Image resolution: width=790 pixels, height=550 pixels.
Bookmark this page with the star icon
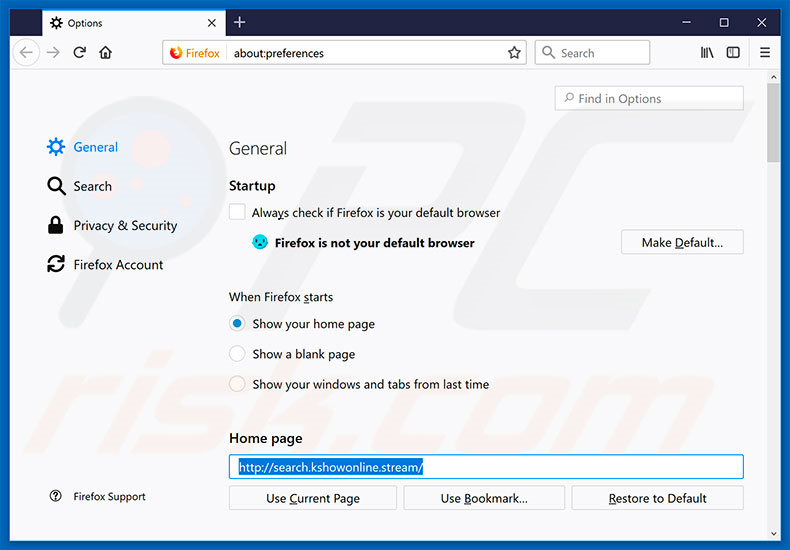(x=514, y=52)
